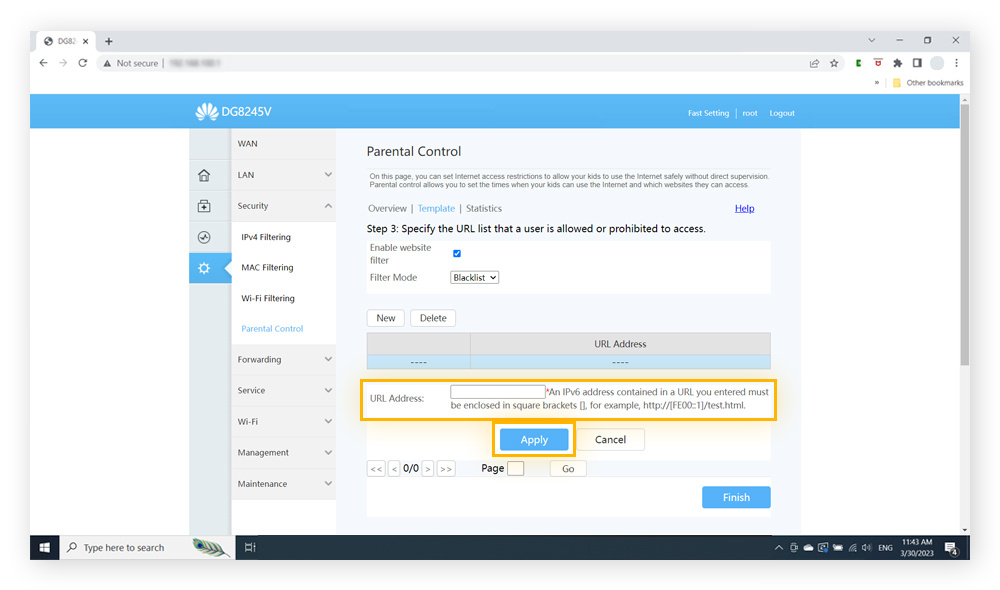Open the Home icon in router sidebar

[204, 175]
